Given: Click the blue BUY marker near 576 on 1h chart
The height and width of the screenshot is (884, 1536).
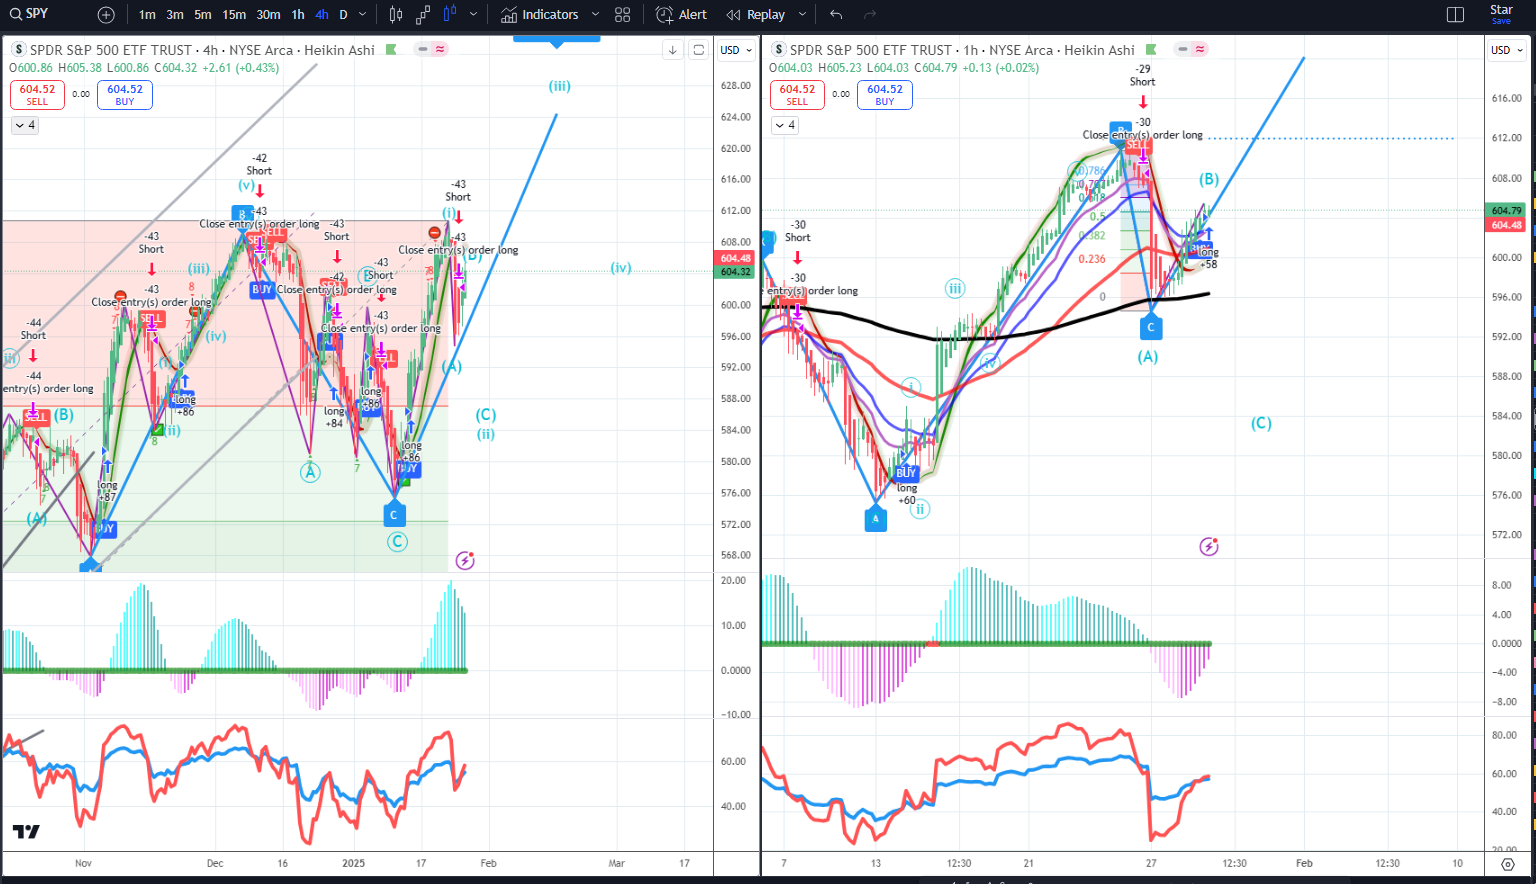Looking at the screenshot, I should tap(906, 473).
